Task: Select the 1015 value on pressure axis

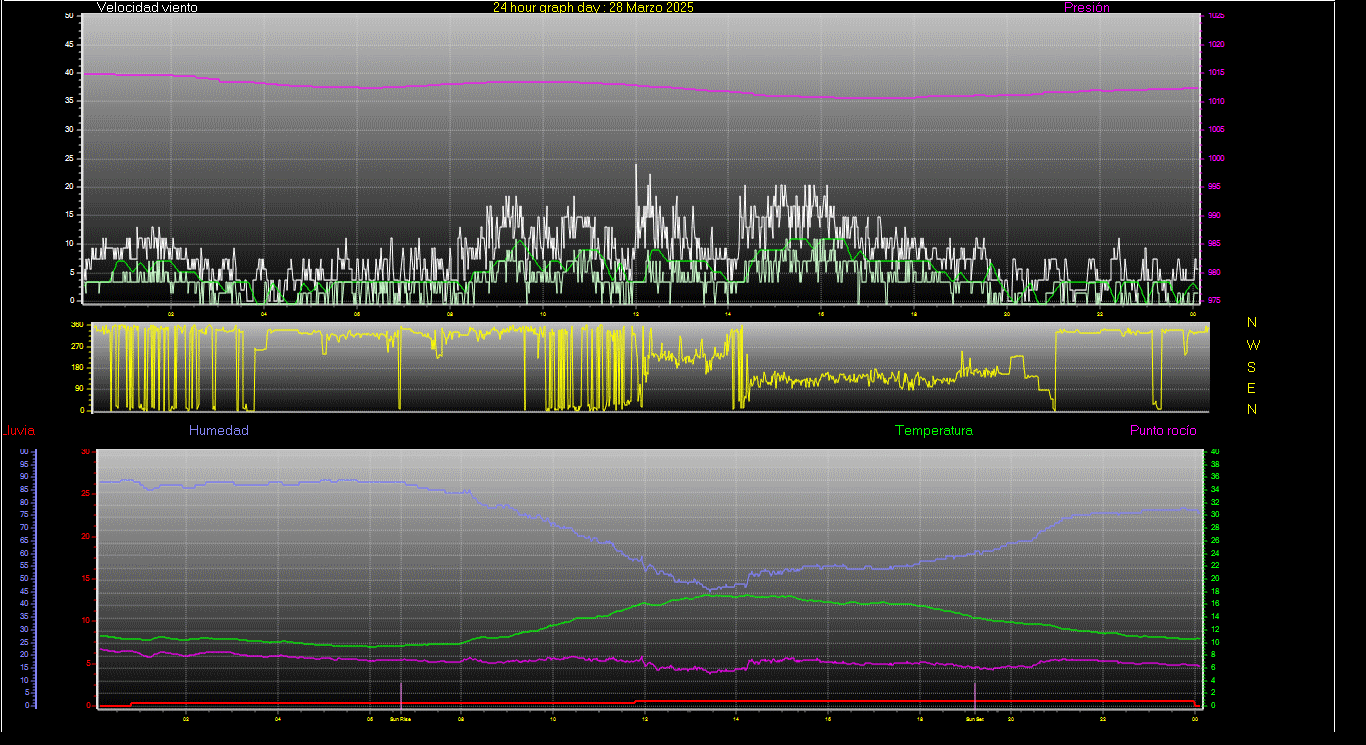Action: click(1215, 73)
